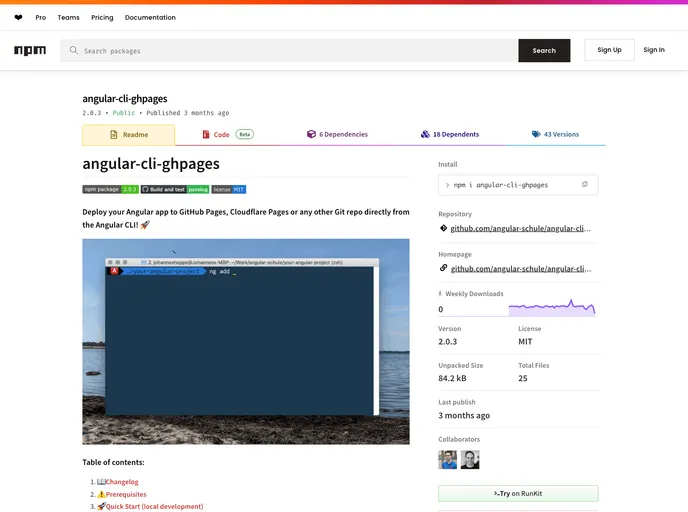Open the Pricing page
Viewport: 688px width, 512px height.
tap(102, 18)
